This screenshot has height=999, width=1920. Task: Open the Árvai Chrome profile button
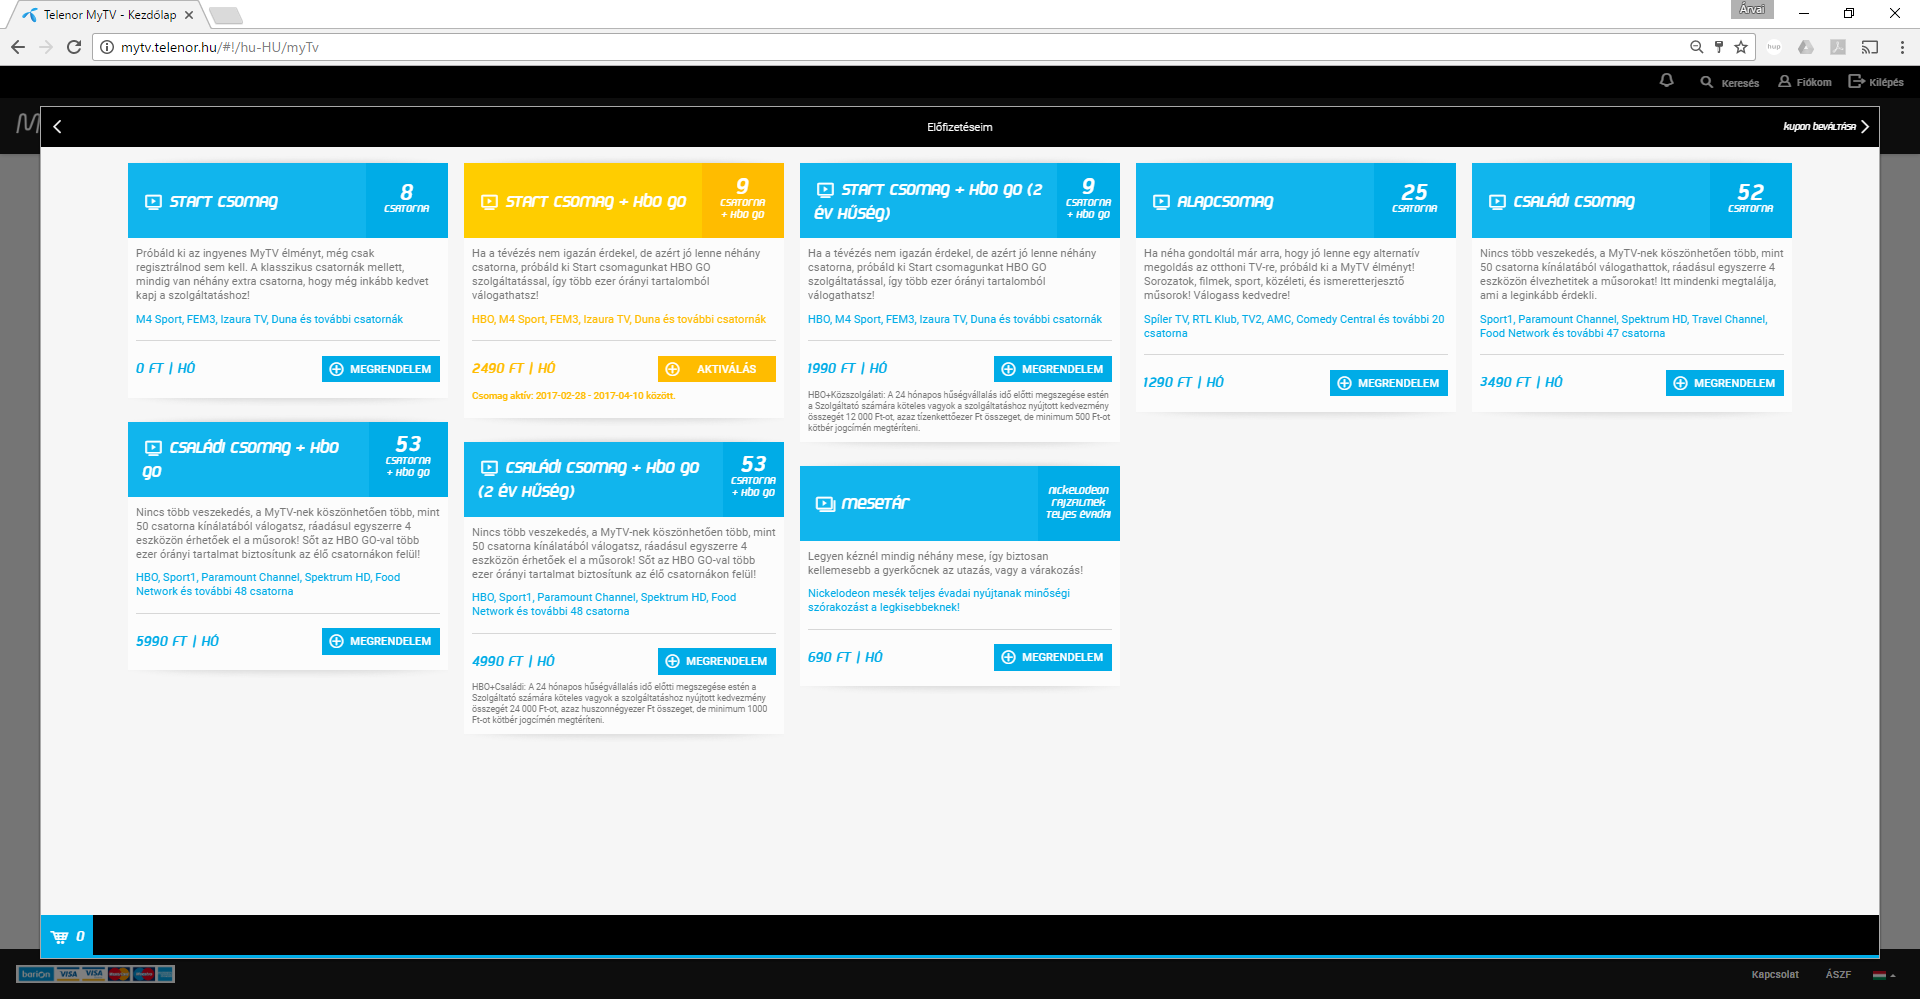pyautogui.click(x=1752, y=9)
